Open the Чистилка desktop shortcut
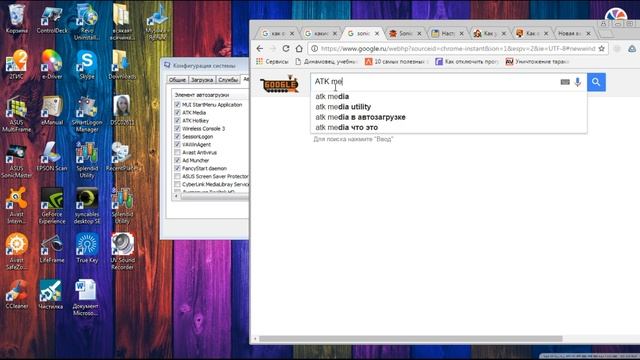This screenshot has height=360, width=640. tap(51, 294)
